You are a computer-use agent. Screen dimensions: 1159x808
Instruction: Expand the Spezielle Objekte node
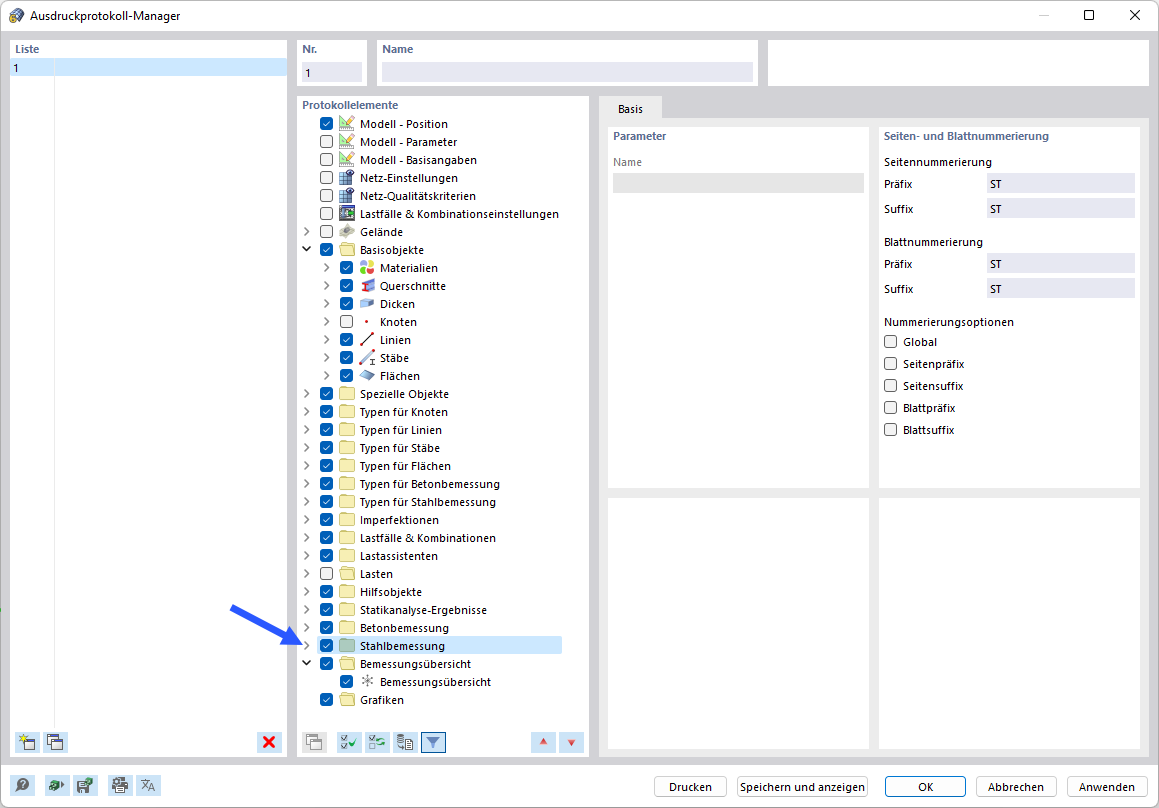click(x=307, y=393)
